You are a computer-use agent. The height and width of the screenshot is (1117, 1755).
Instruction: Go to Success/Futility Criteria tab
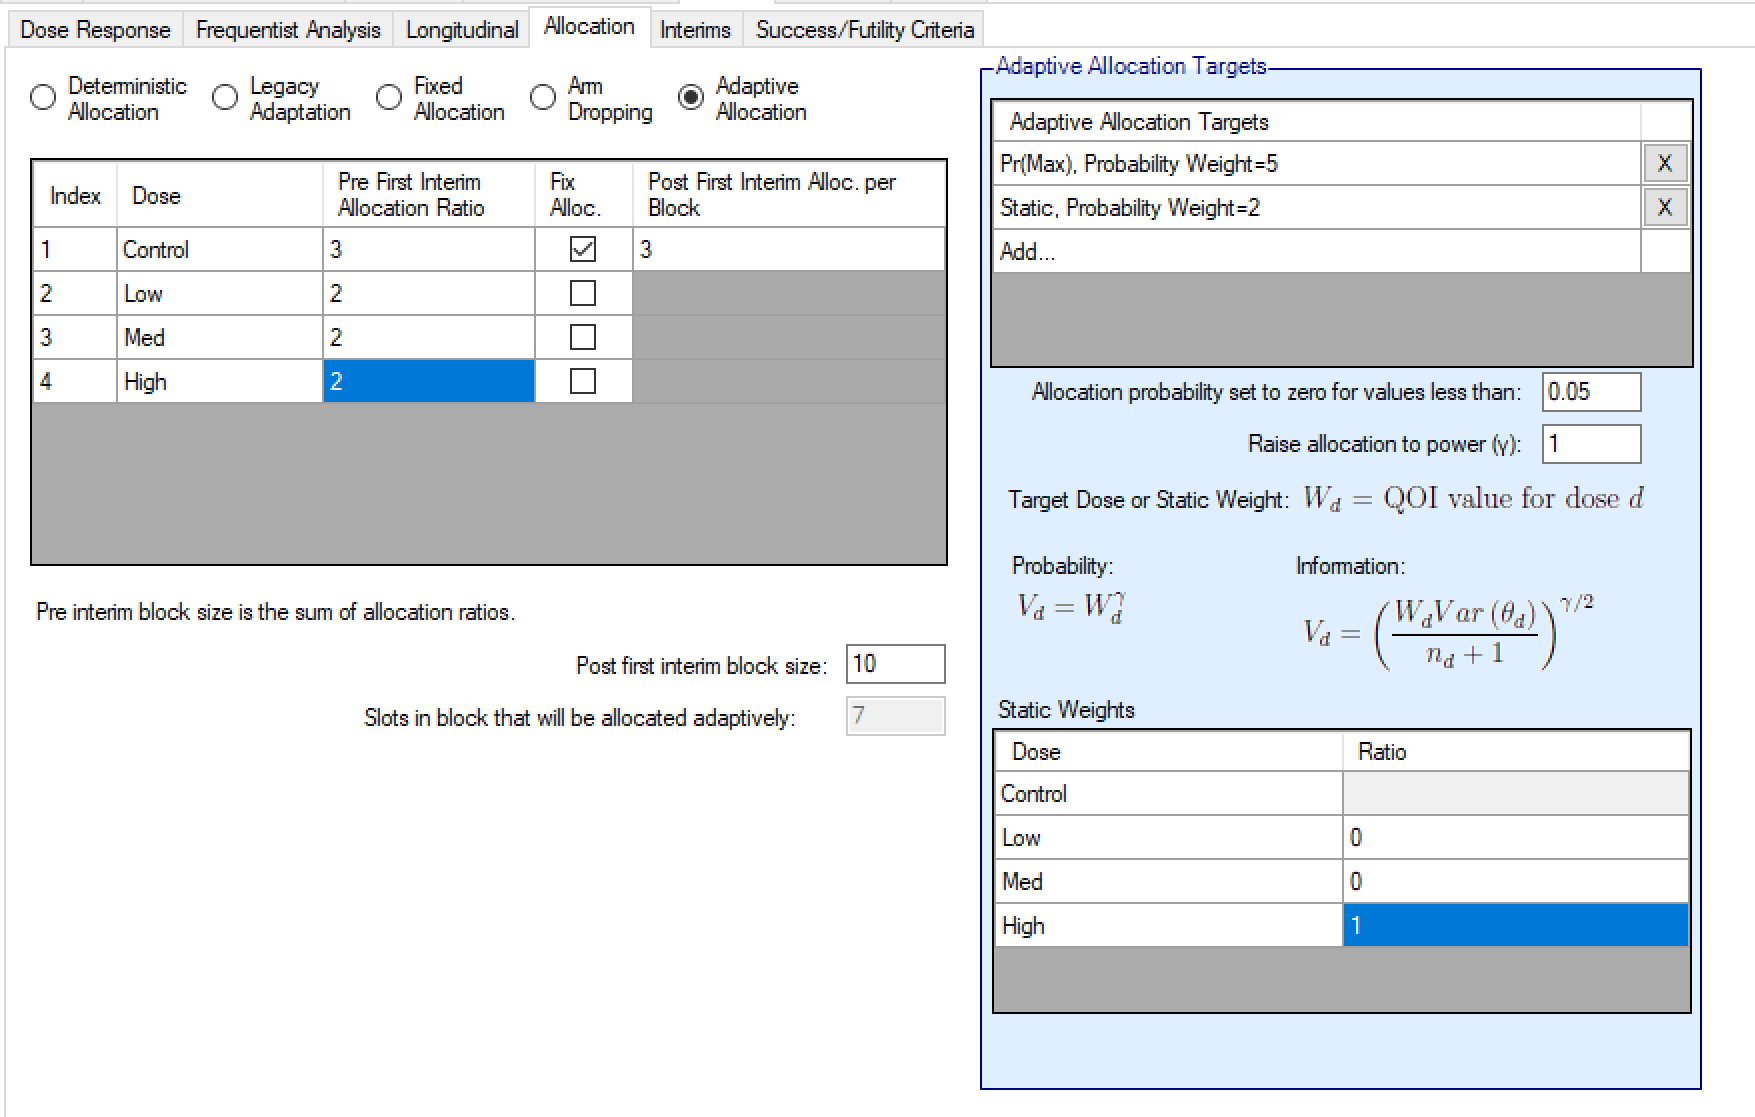tap(864, 30)
